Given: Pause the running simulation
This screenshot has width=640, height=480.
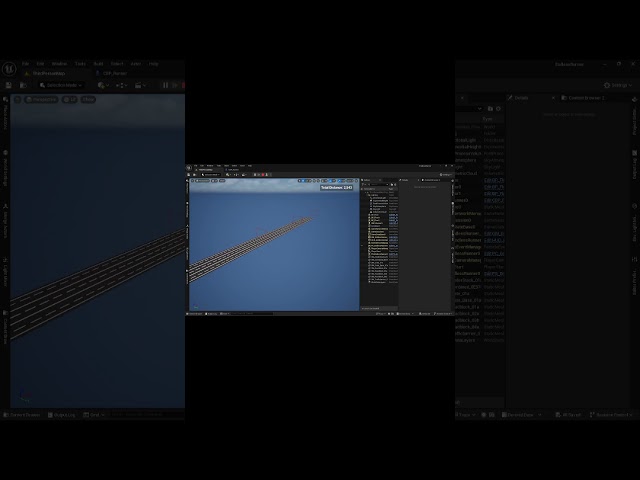Looking at the screenshot, I should pos(165,85).
